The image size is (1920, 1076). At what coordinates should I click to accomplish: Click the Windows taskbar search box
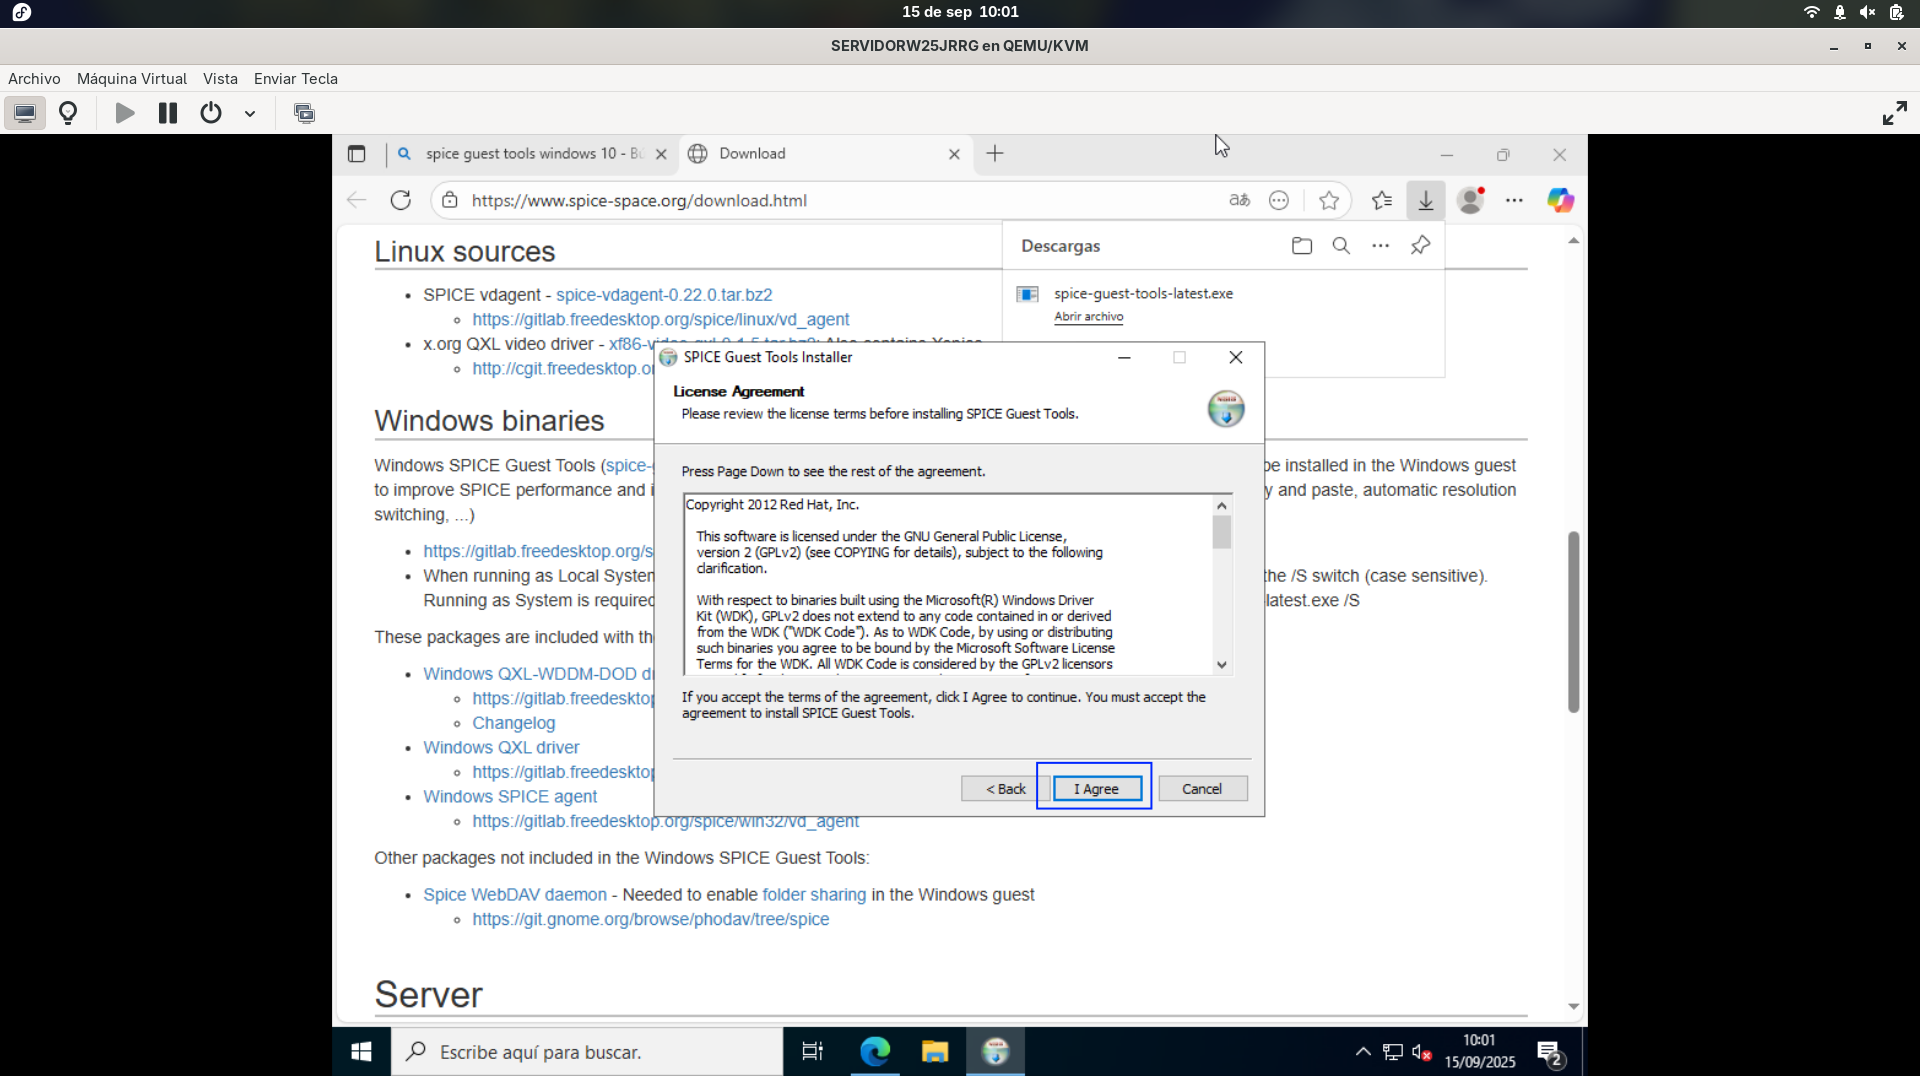(587, 1052)
